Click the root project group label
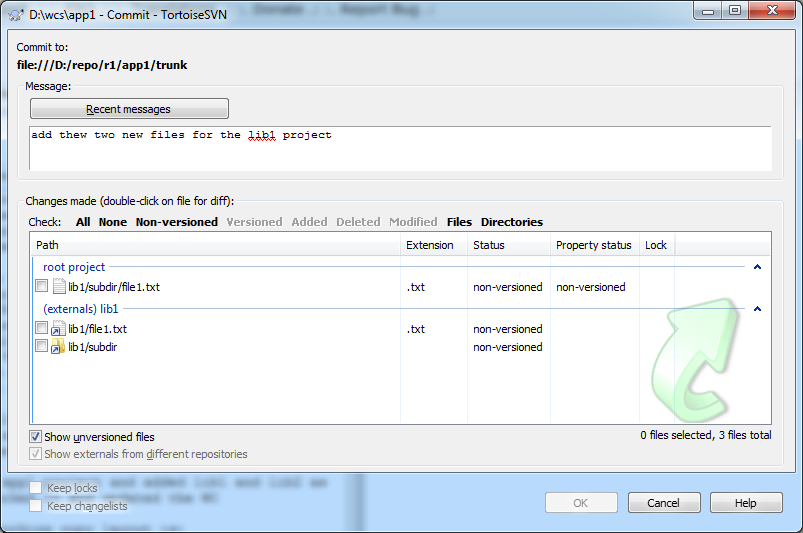 point(74,267)
